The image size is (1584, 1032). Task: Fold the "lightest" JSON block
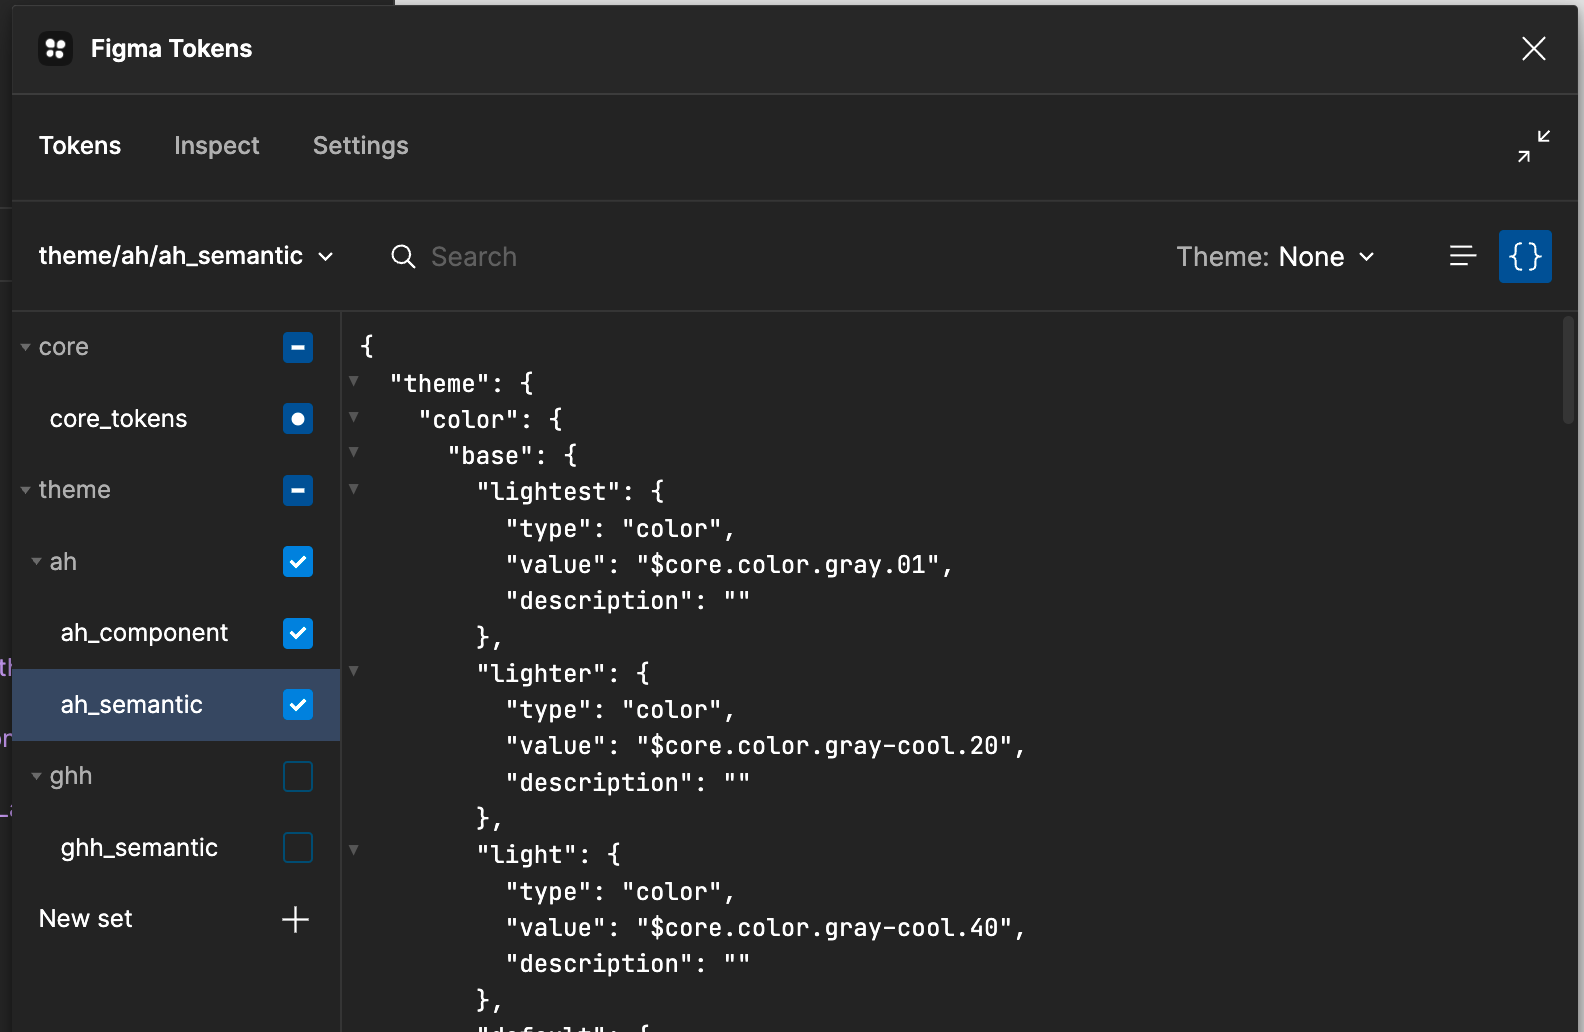coord(354,489)
